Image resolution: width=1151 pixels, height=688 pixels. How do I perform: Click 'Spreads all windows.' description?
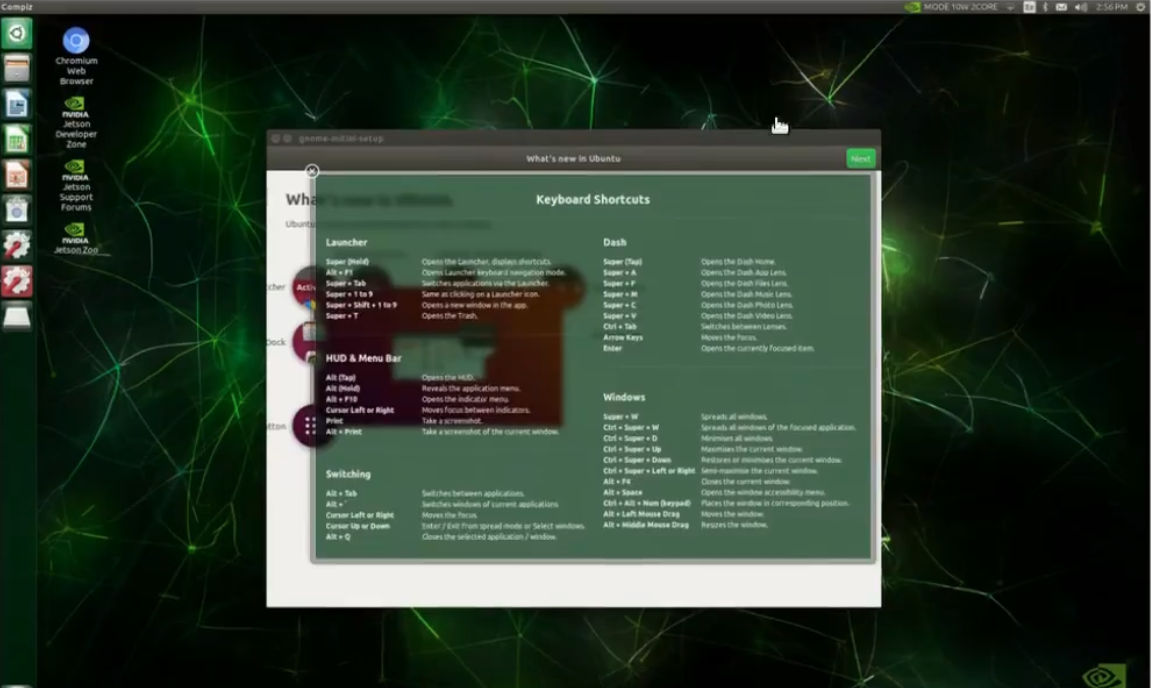pyautogui.click(x=734, y=416)
